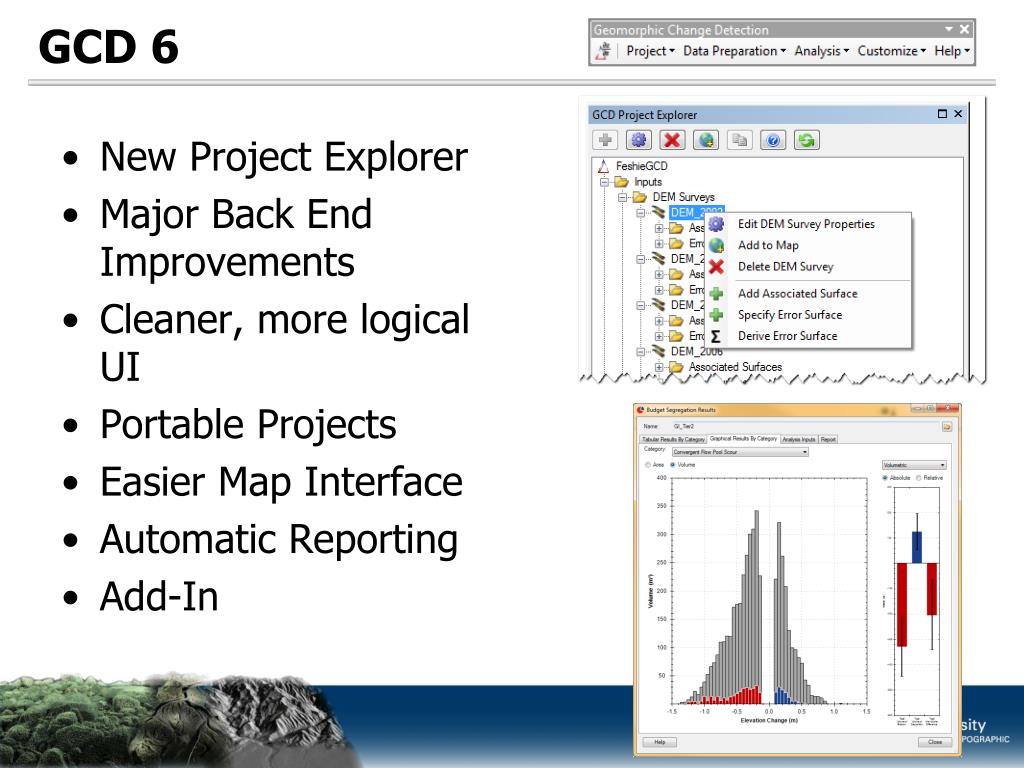This screenshot has height=768, width=1024.
Task: Choose Add Associated Surface
Action: pos(808,294)
